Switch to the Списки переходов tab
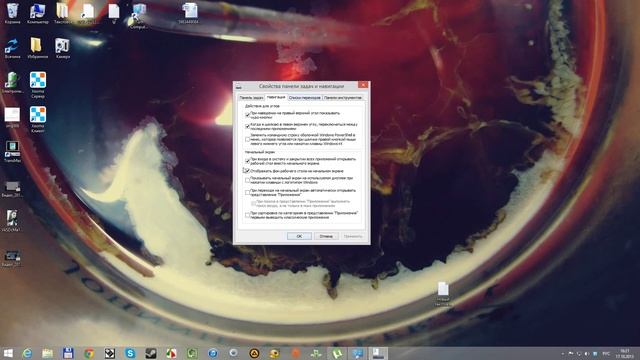The width and height of the screenshot is (640, 360). (x=304, y=98)
